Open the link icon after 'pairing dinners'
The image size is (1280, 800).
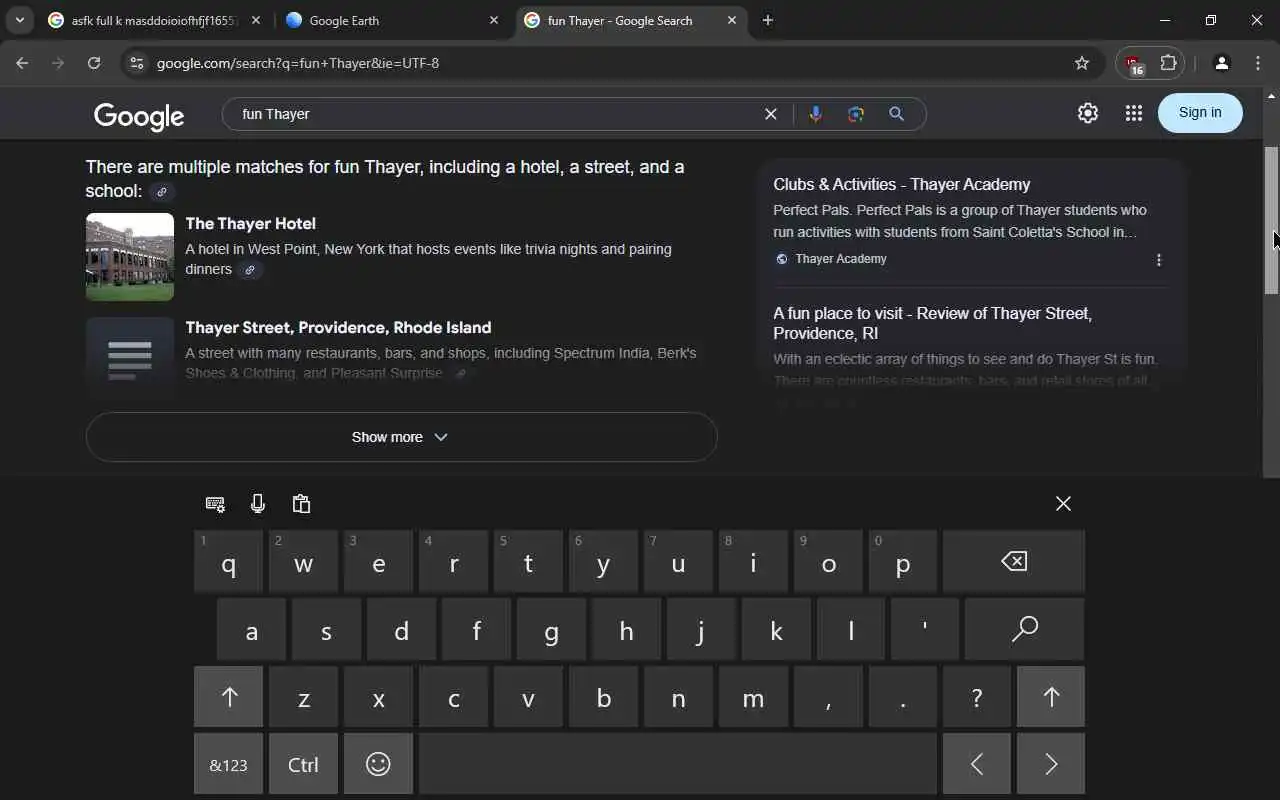pyautogui.click(x=250, y=270)
